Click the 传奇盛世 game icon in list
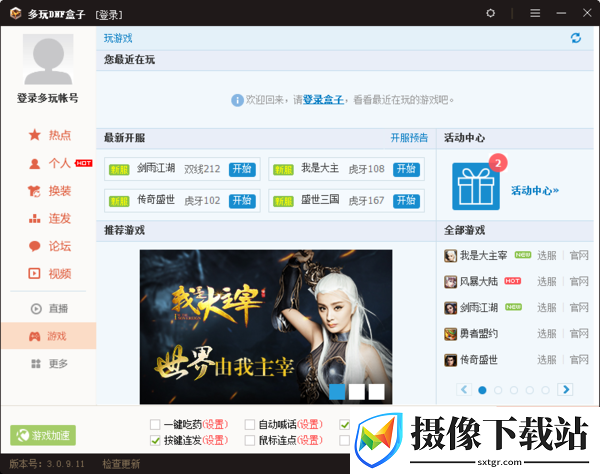Screen dimensions: 600x474 pyautogui.click(x=450, y=360)
